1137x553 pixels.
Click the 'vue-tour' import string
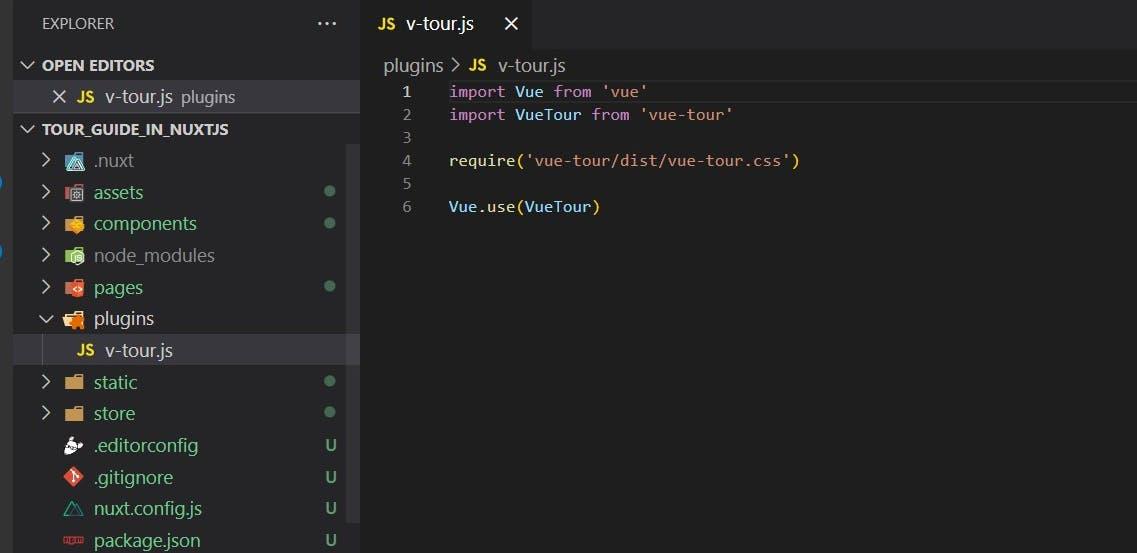point(687,115)
